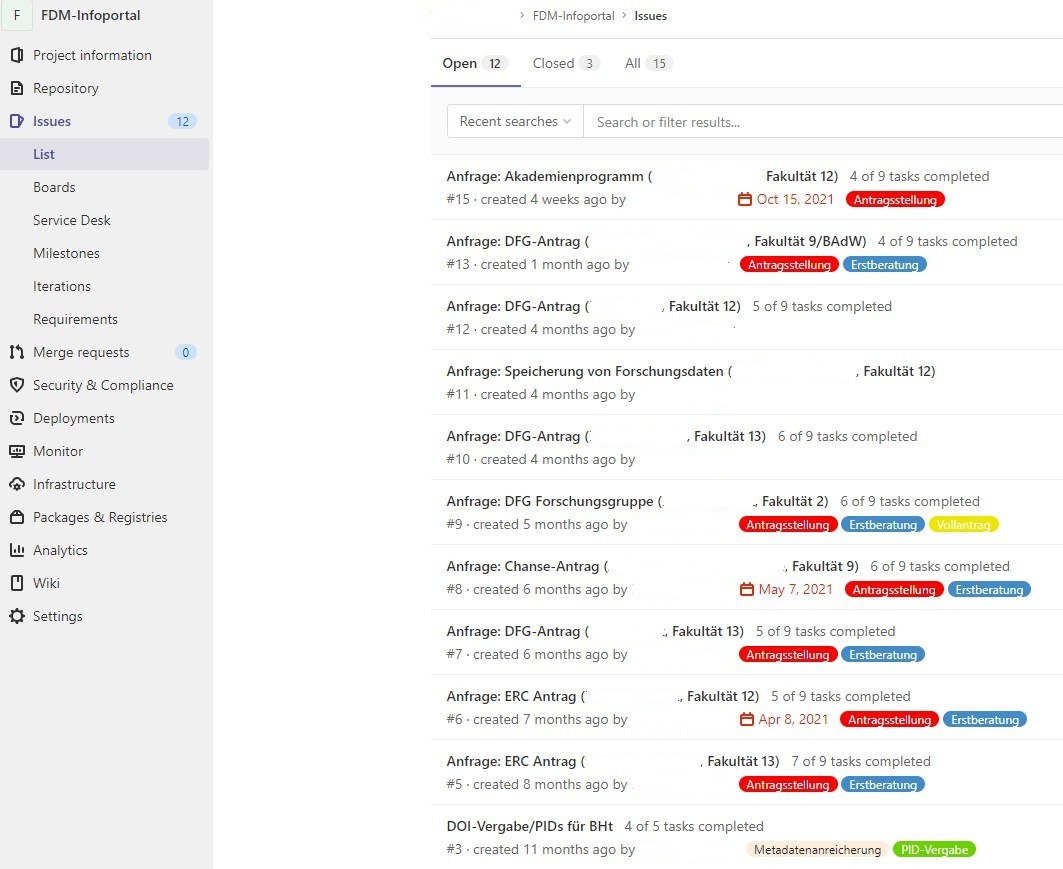This screenshot has width=1063, height=869.
Task: Switch to the All issues tab
Action: [647, 63]
